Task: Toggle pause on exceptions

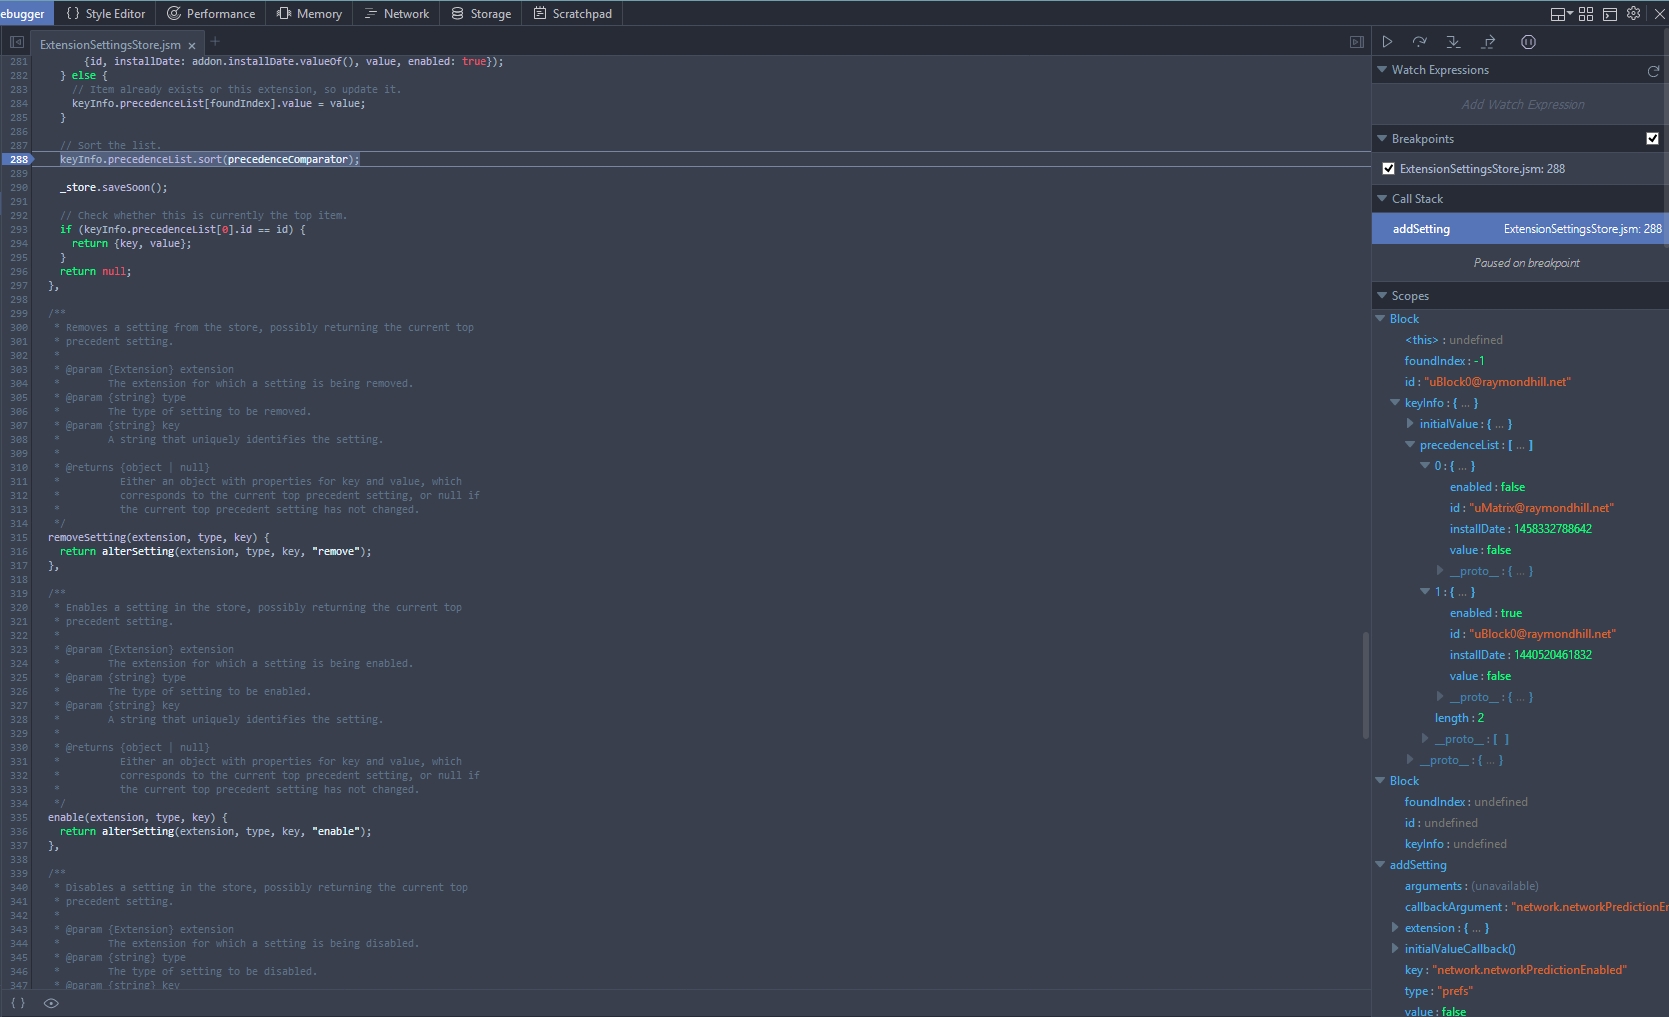Action: (x=1527, y=42)
